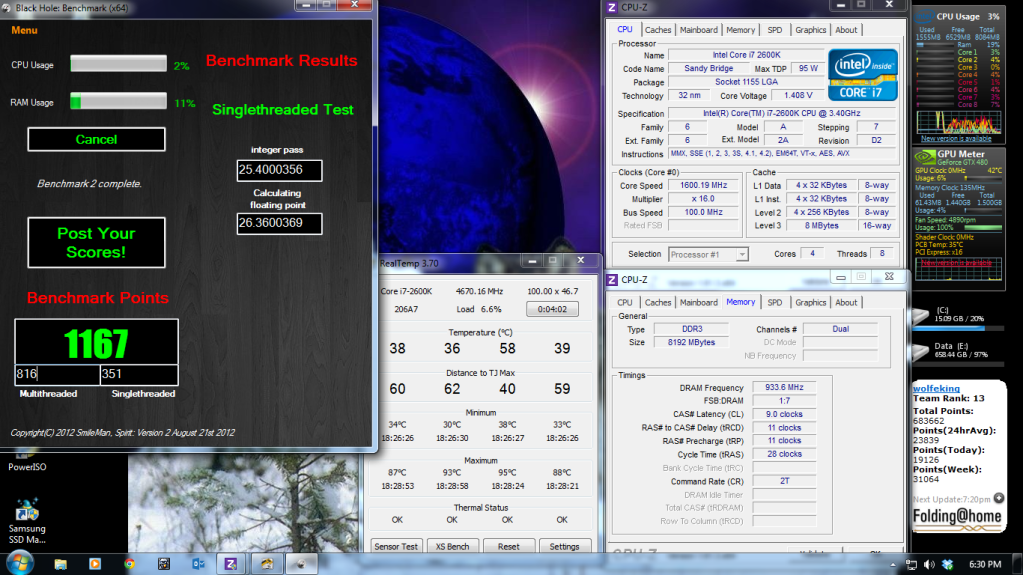
Task: Launch the media player taskbar icon
Action: click(95, 564)
